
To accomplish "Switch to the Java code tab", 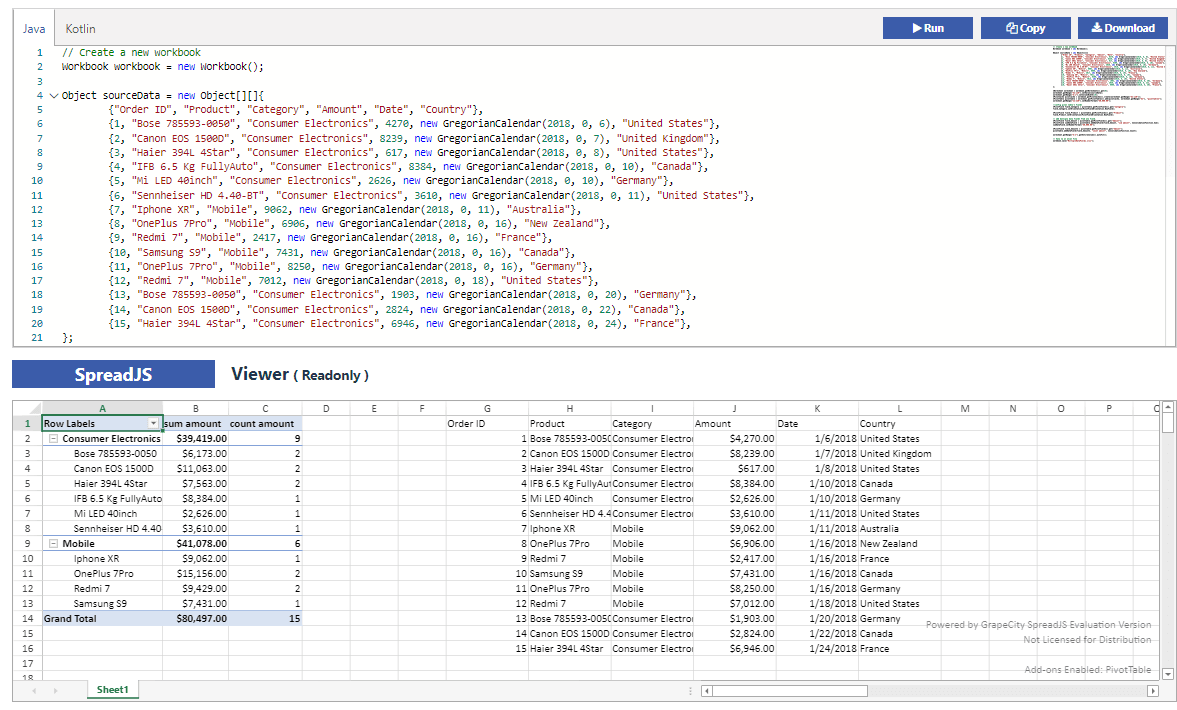I will tap(34, 29).
